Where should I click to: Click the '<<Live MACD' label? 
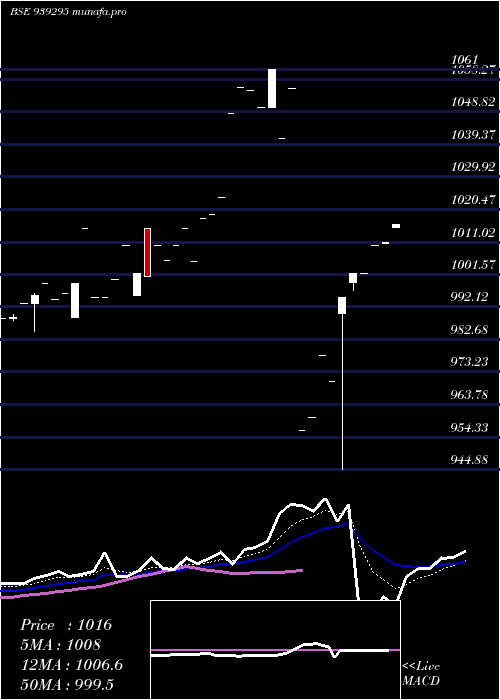pyautogui.click(x=421, y=673)
